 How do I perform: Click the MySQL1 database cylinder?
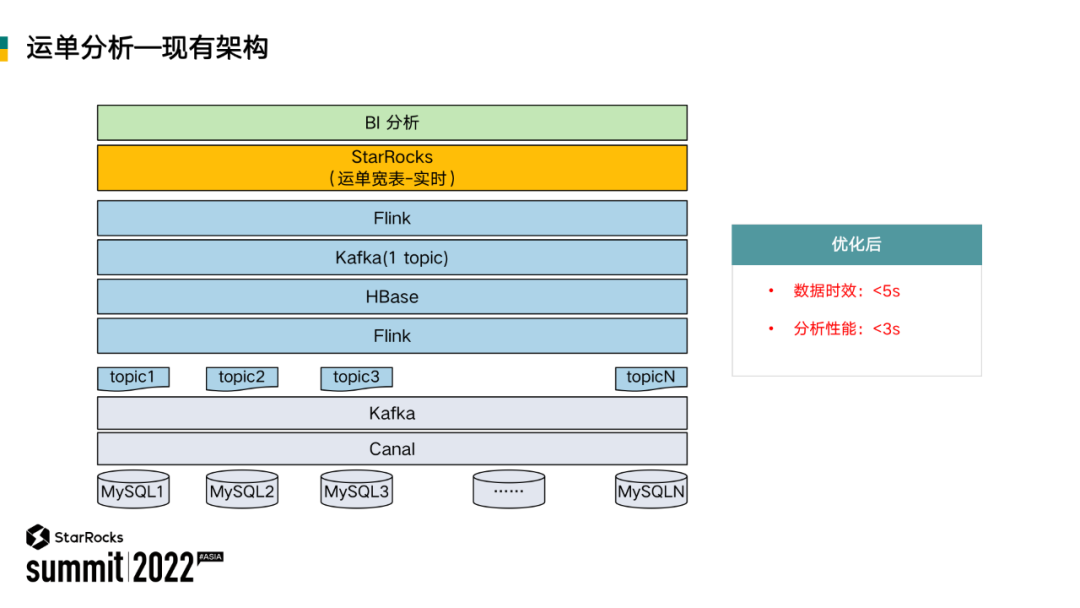pos(133,490)
